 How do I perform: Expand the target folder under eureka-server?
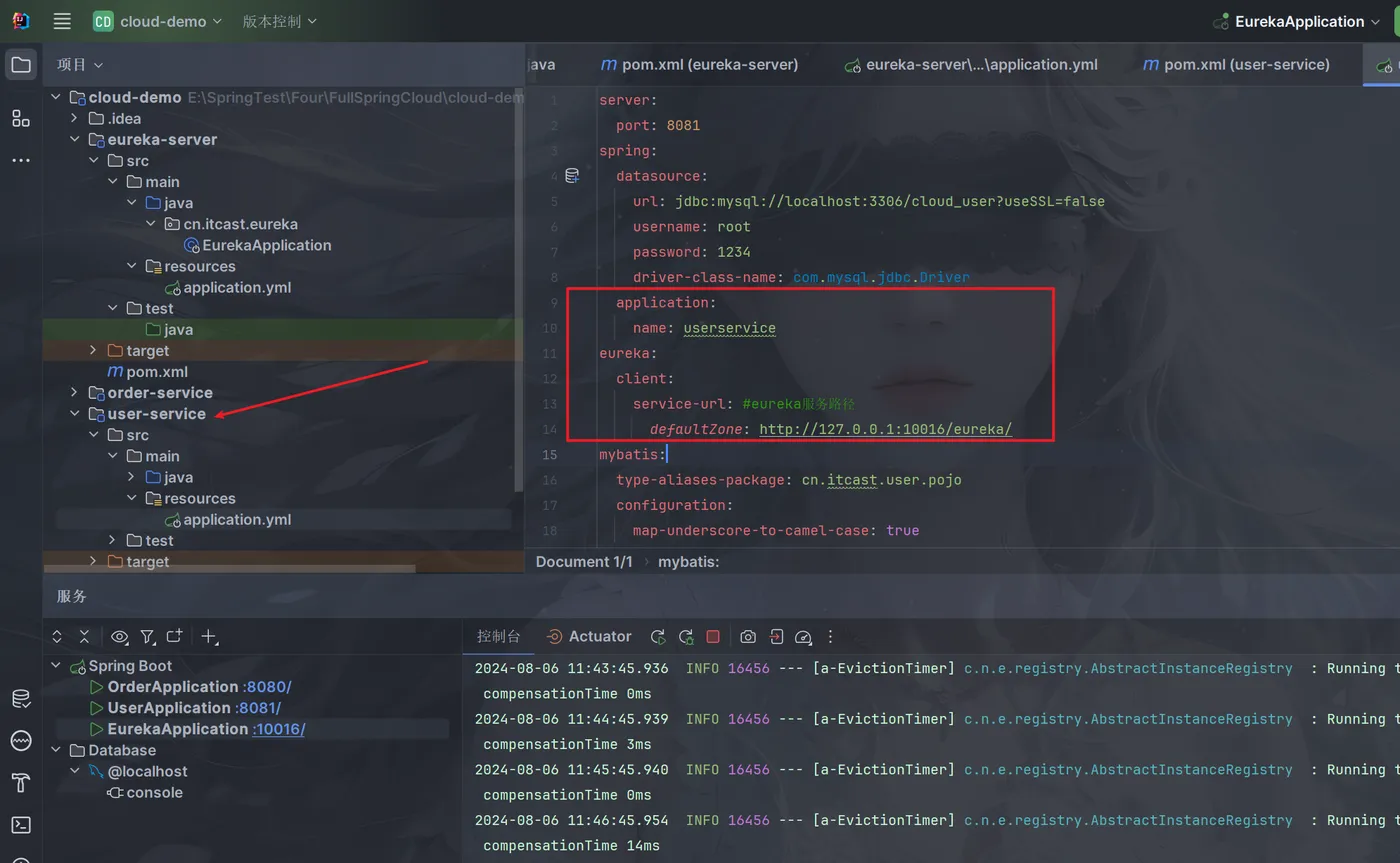click(x=93, y=350)
